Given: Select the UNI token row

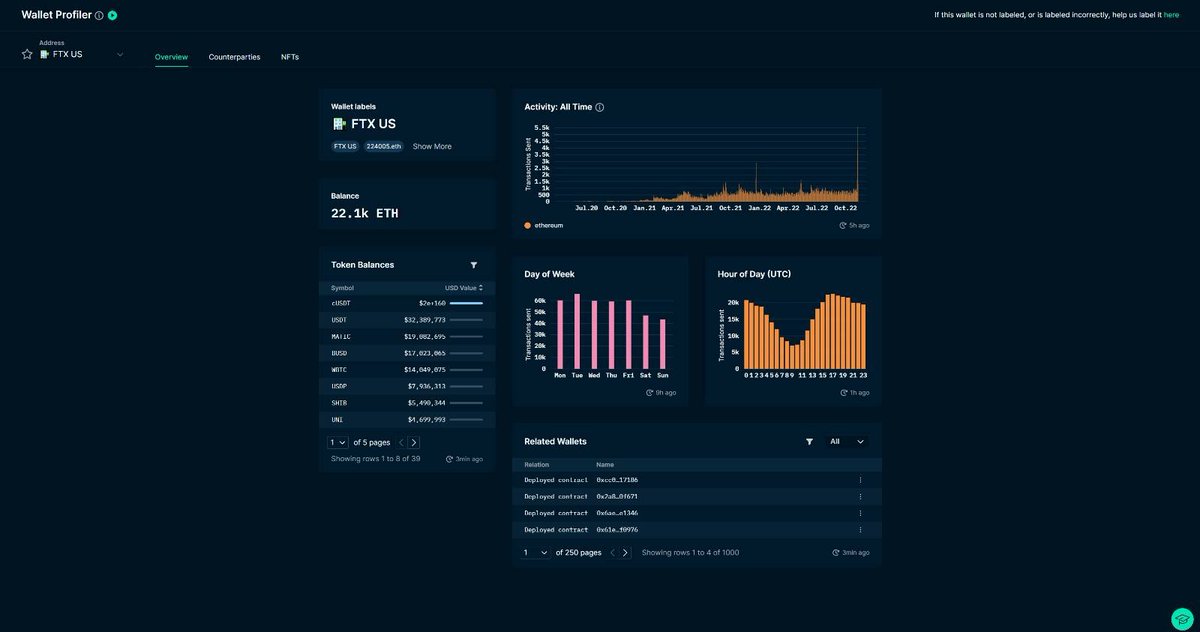Looking at the screenshot, I should click(407, 420).
